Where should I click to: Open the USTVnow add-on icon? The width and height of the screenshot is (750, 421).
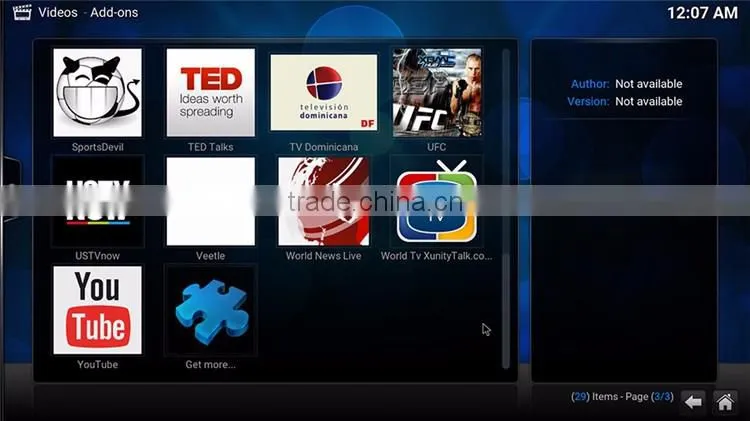point(98,201)
